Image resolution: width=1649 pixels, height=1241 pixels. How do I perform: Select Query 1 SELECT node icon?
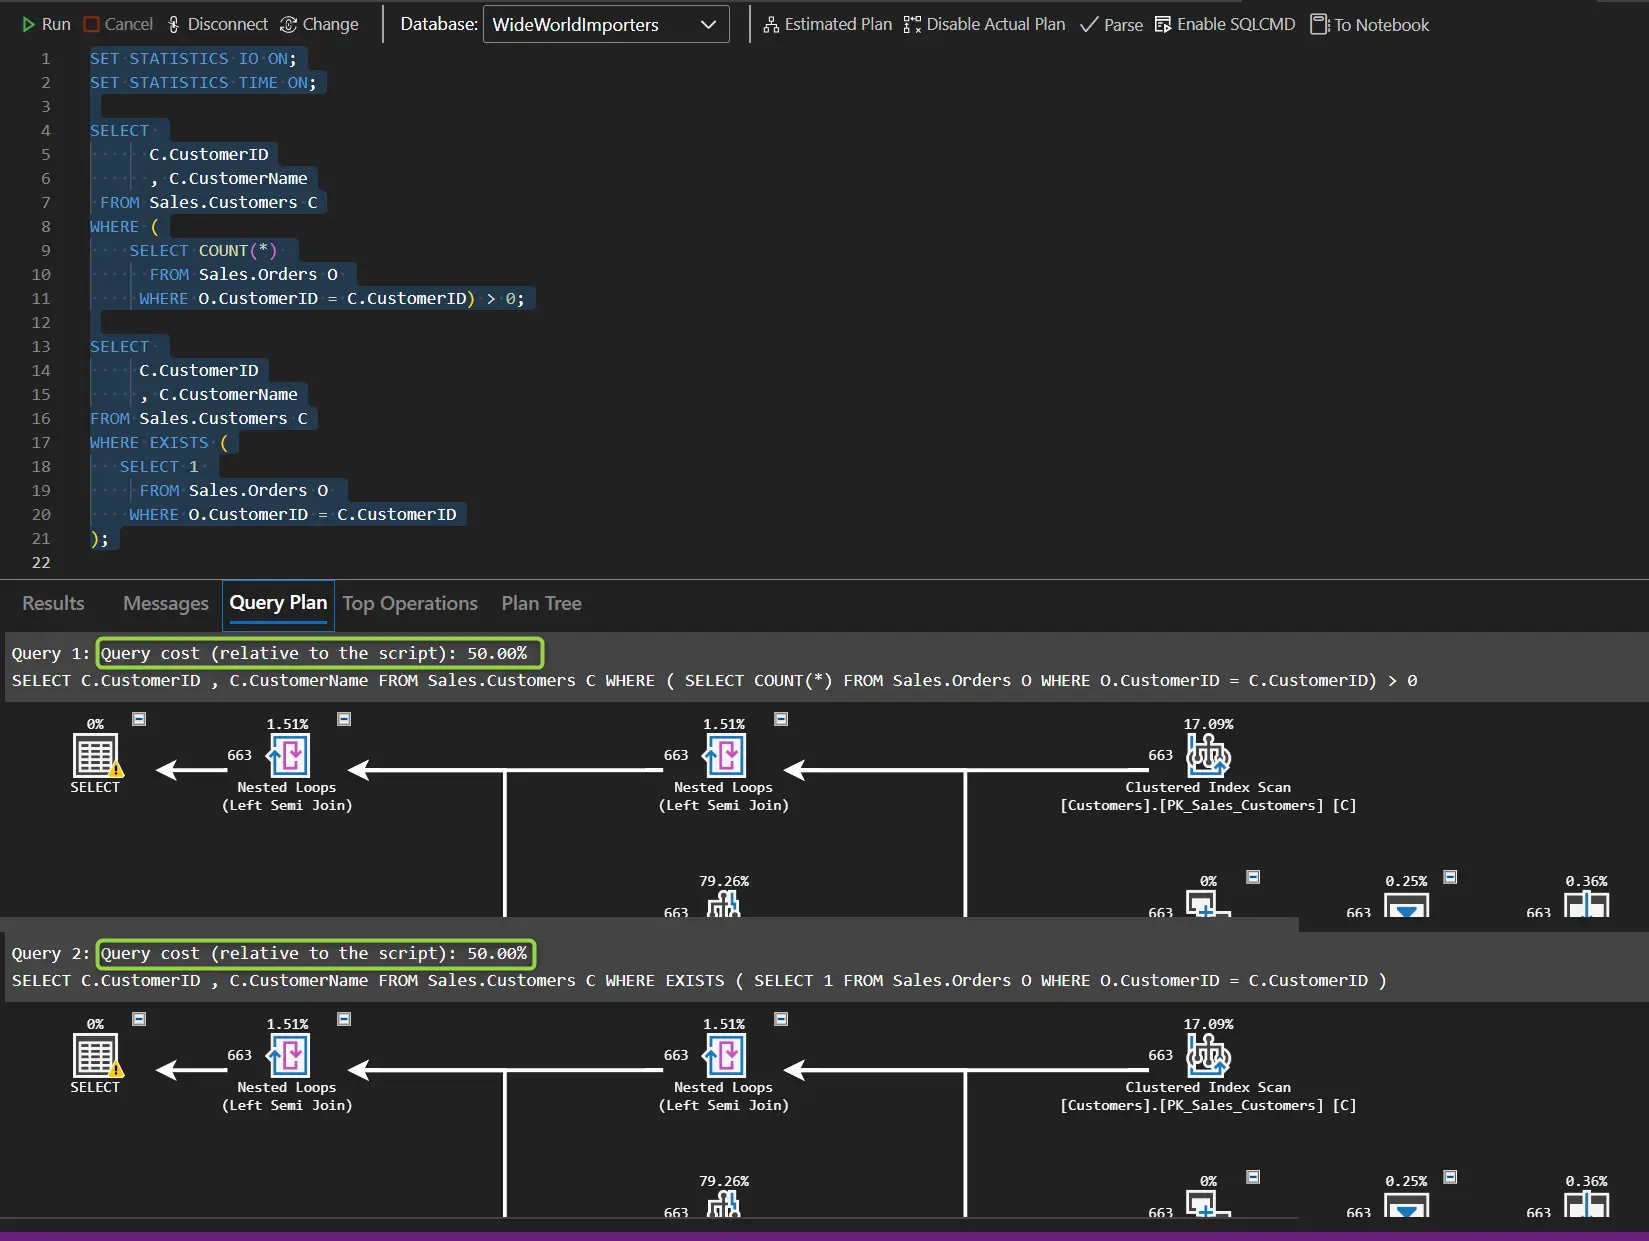coord(96,755)
